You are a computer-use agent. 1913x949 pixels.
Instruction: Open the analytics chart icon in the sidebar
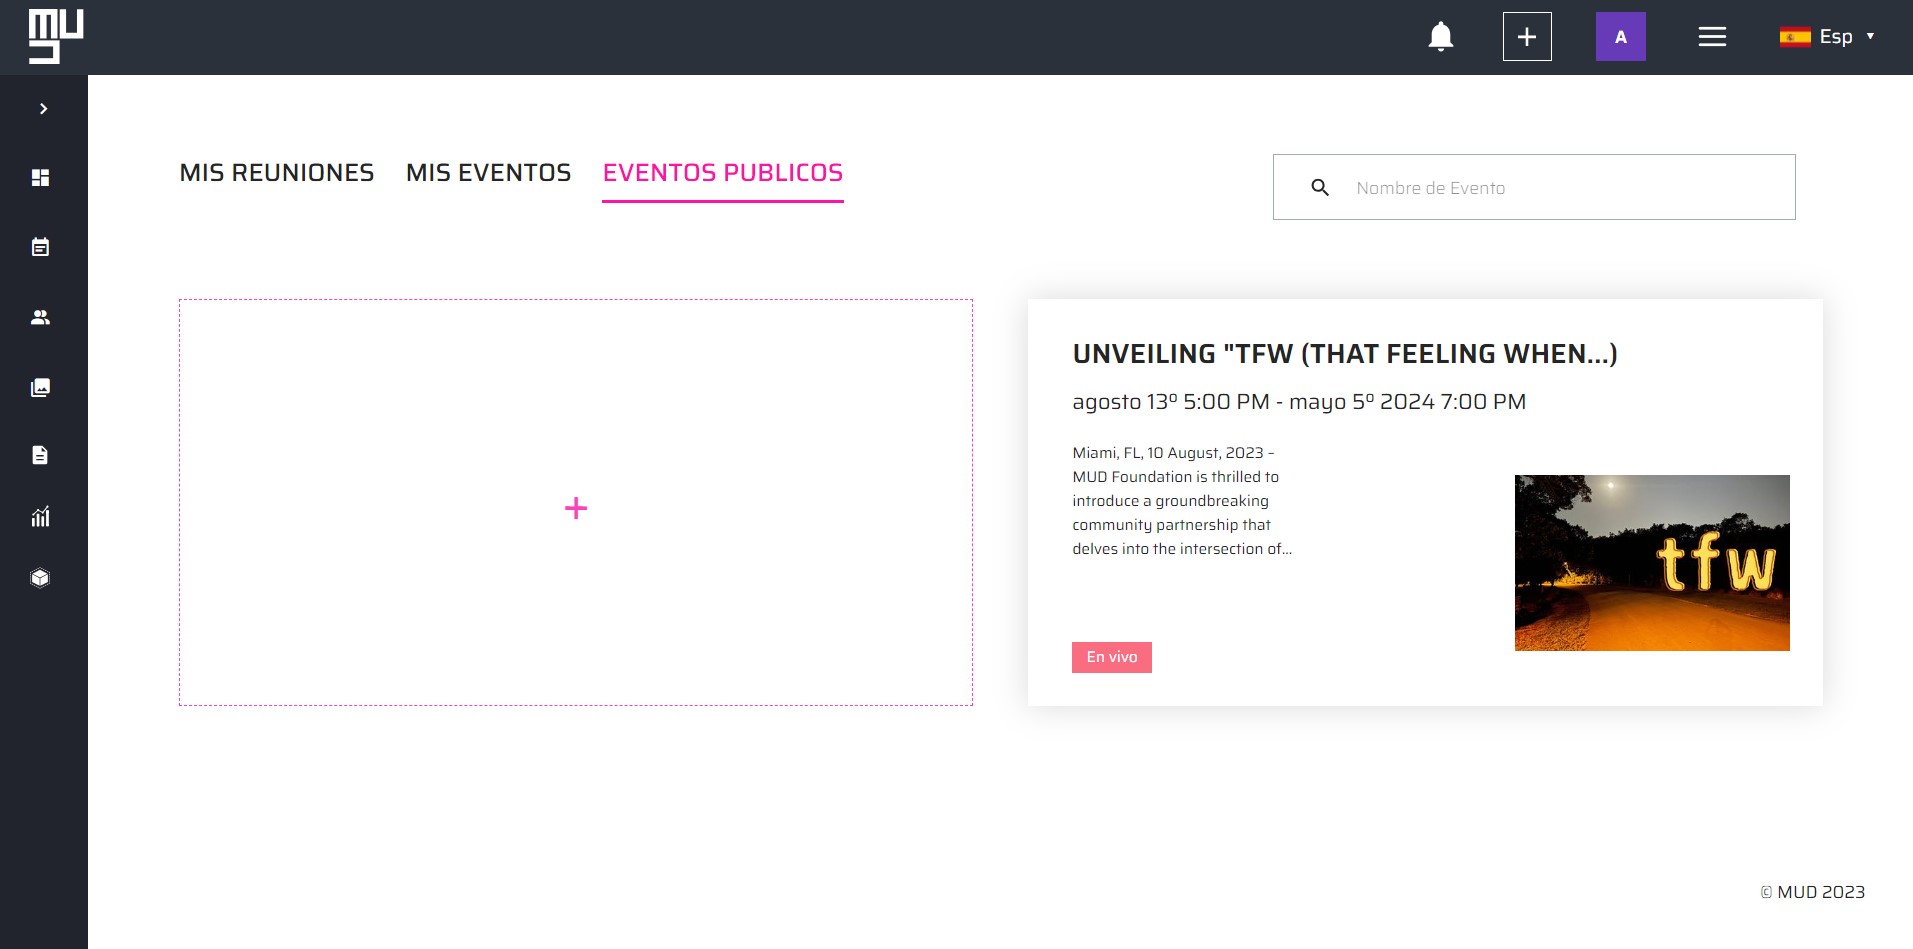click(40, 517)
